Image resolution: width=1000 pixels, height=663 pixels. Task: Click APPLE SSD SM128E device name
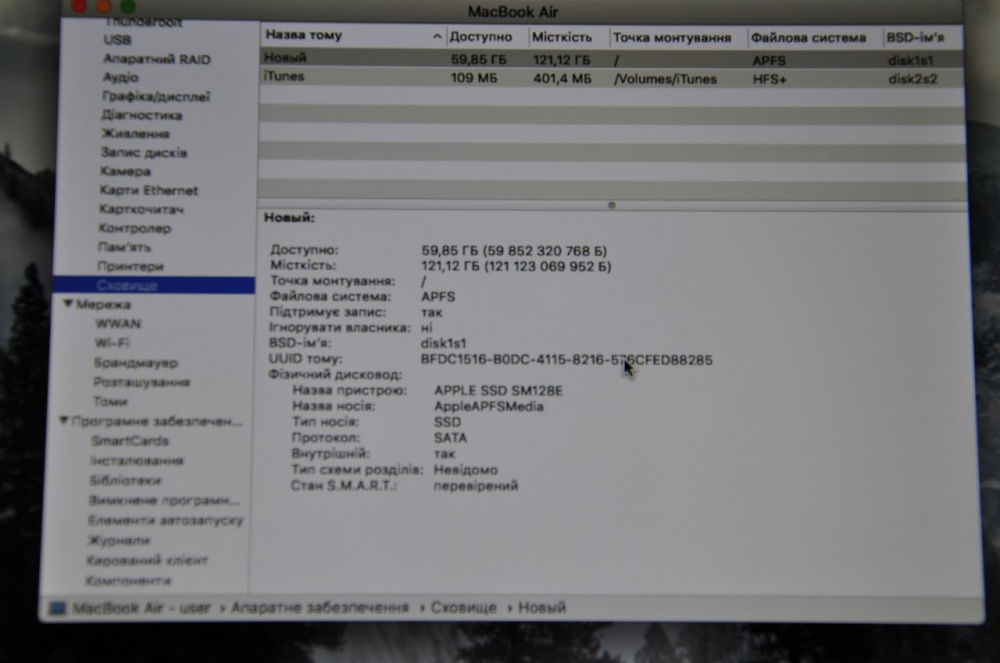tap(498, 391)
